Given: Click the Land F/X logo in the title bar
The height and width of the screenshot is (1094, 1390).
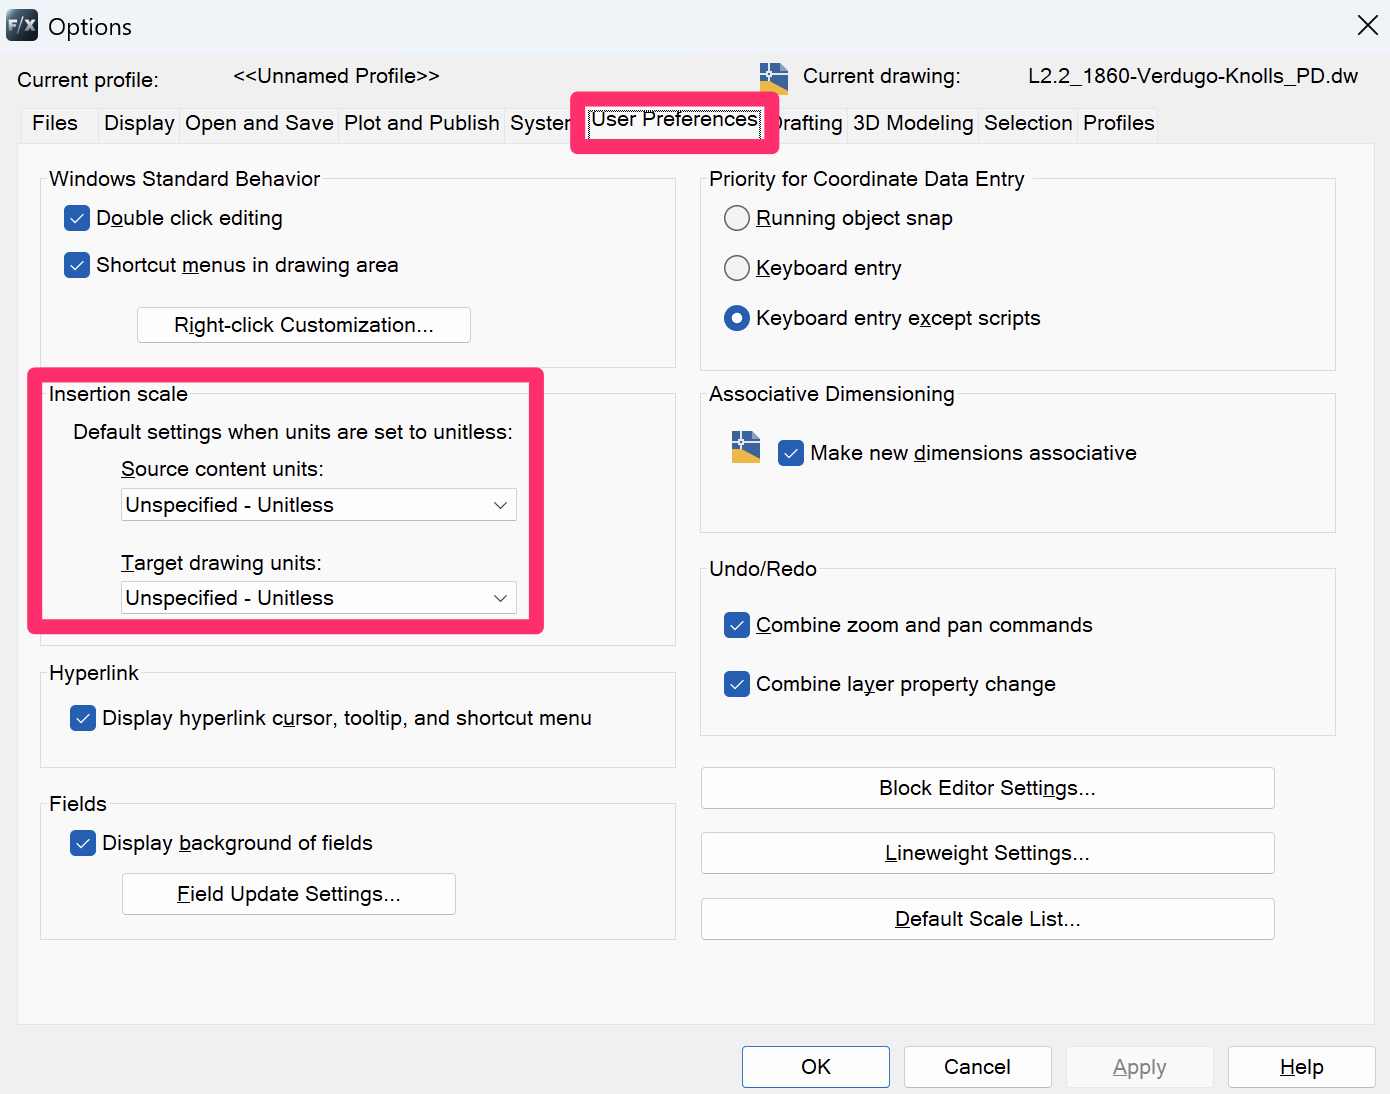Looking at the screenshot, I should 21,25.
